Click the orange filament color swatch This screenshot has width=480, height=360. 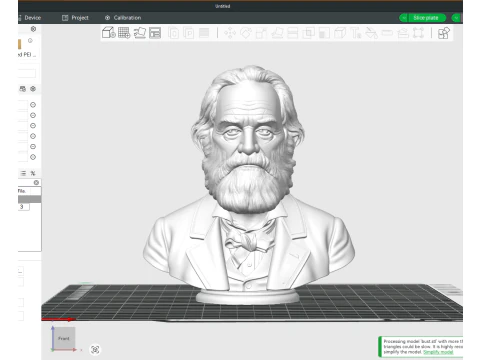pyautogui.click(x=19, y=44)
